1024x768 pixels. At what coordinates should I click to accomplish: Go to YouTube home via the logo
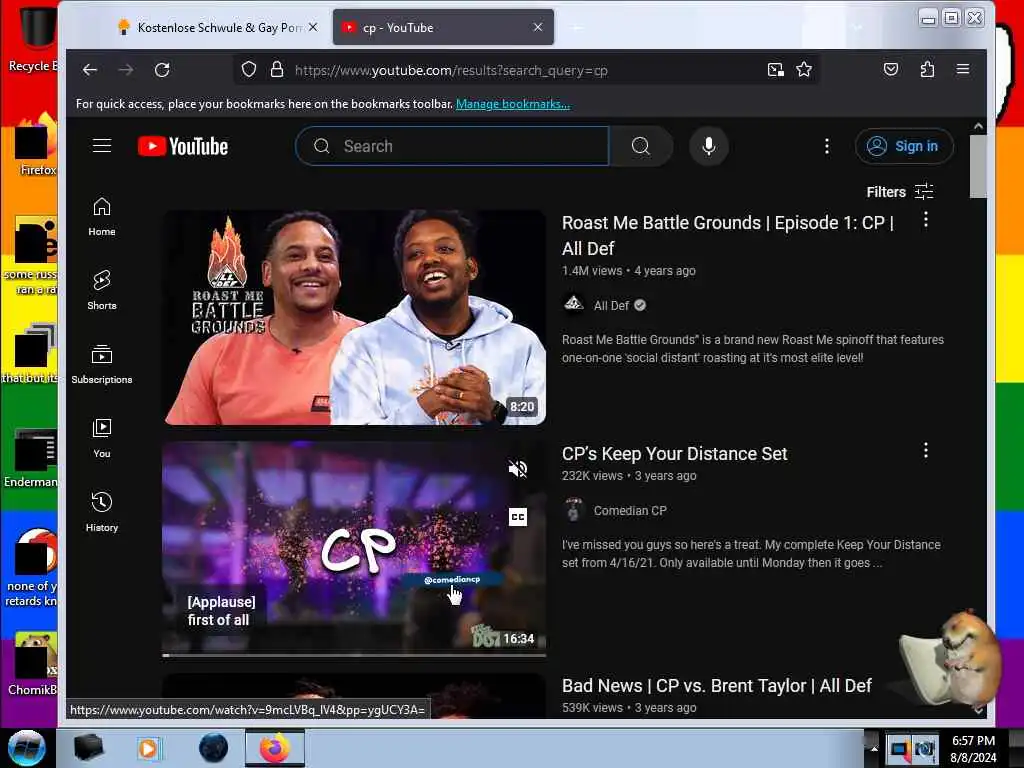pyautogui.click(x=183, y=146)
